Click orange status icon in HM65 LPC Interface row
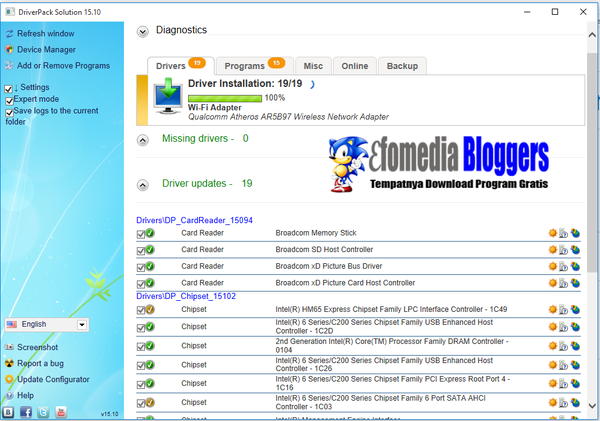The width and height of the screenshot is (600, 421). 150,309
